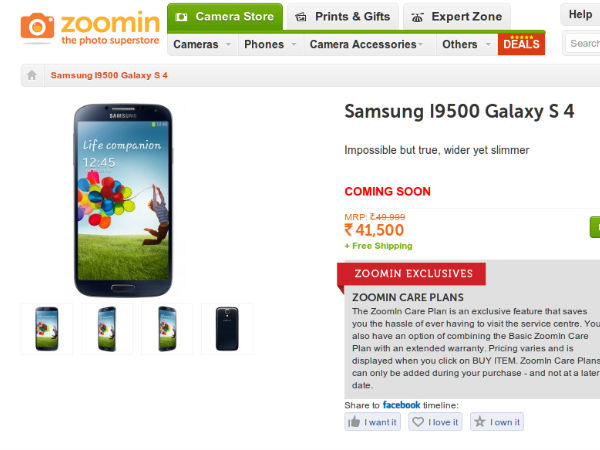Select the second phone thumbnail
This screenshot has height=450, width=600.
(x=107, y=329)
